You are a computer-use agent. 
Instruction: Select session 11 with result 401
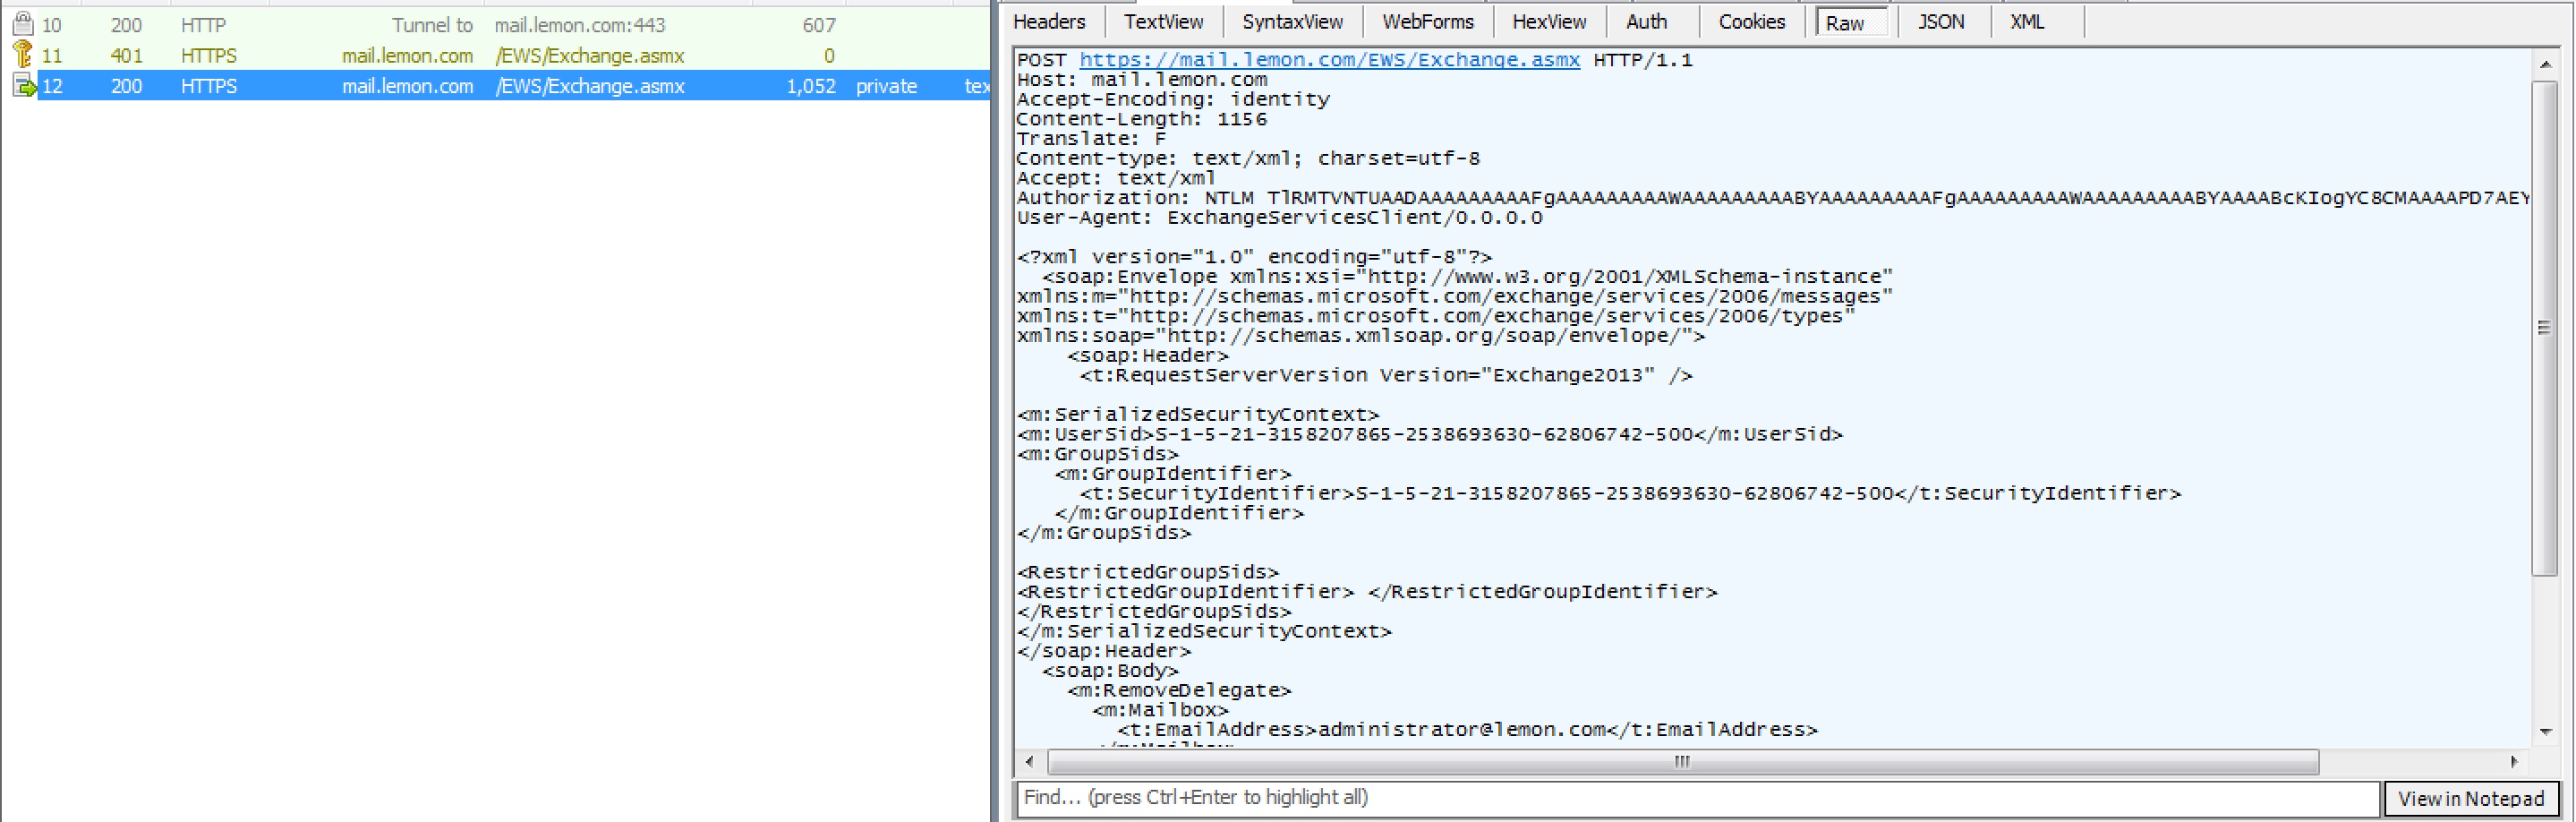coord(495,55)
